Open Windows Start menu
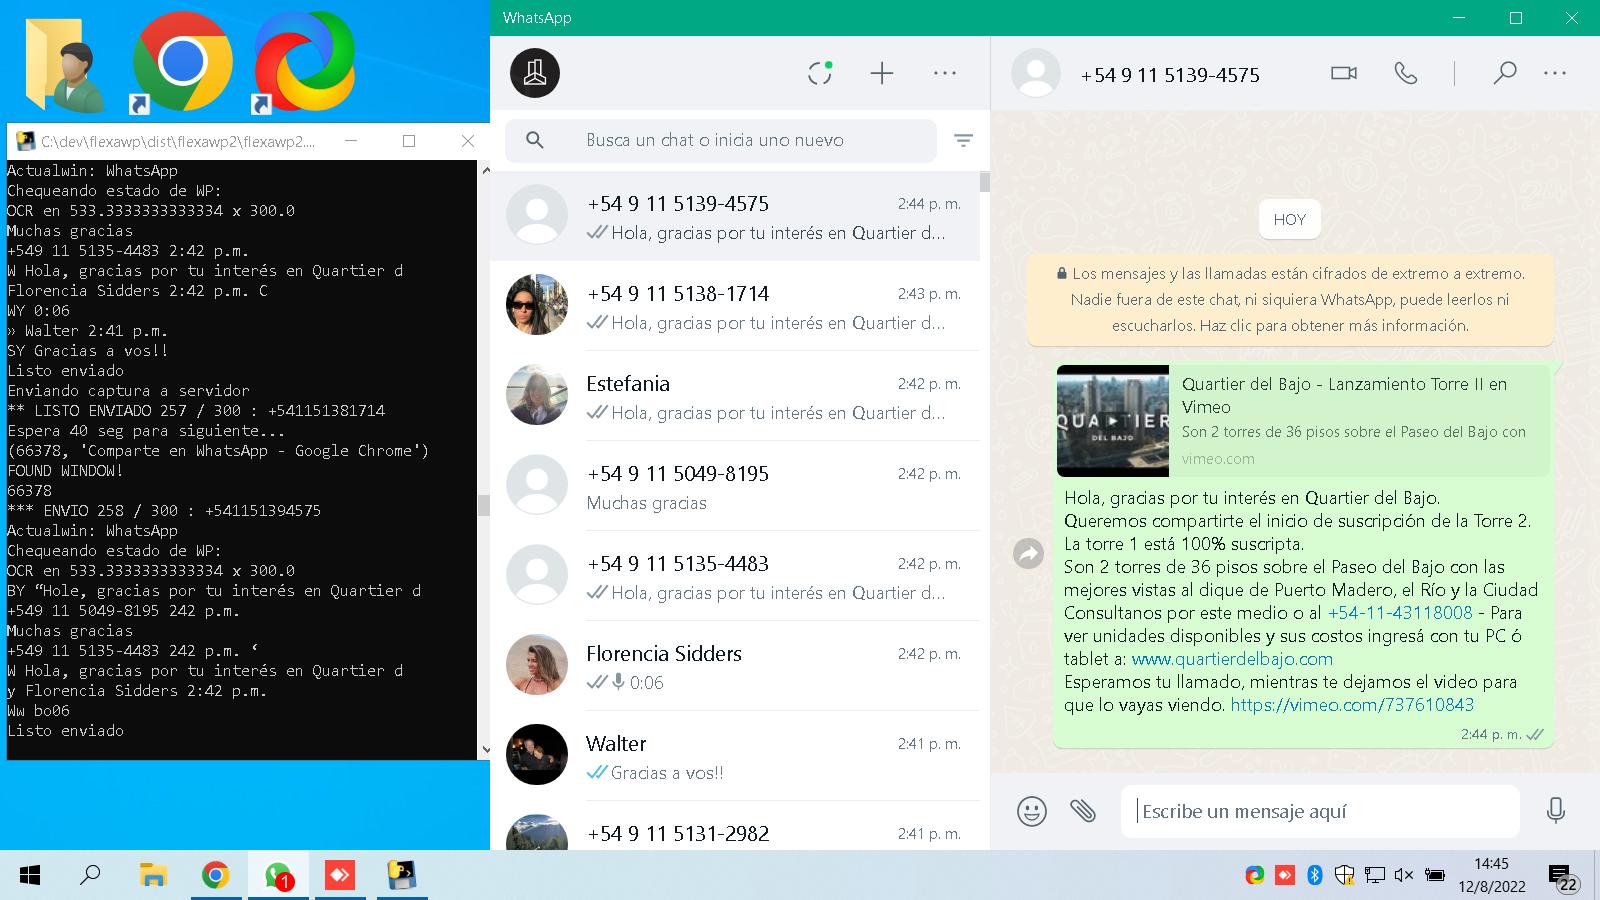Screen dimensions: 1600x900 (30, 876)
